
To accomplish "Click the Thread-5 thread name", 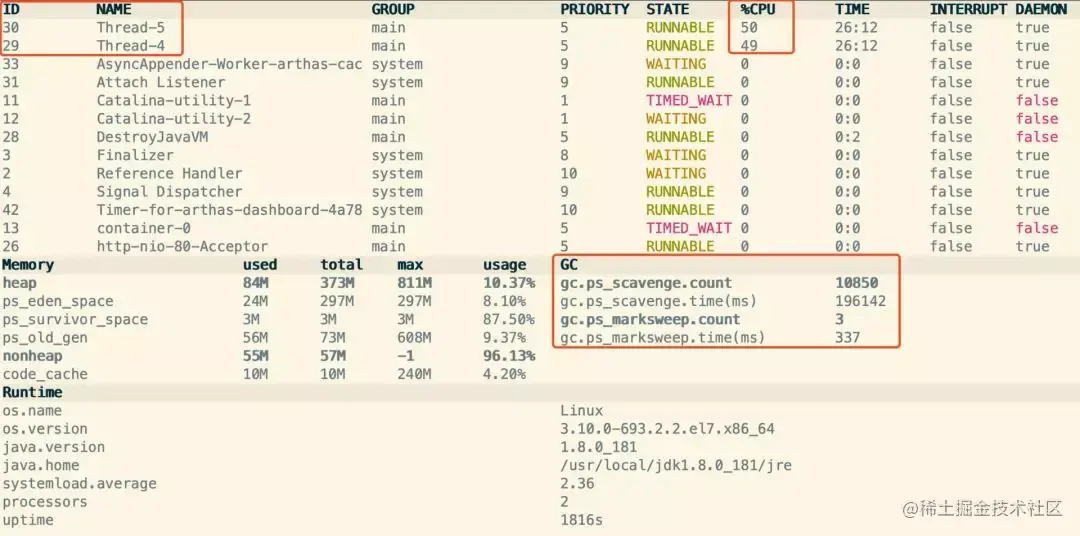I will 131,28.
